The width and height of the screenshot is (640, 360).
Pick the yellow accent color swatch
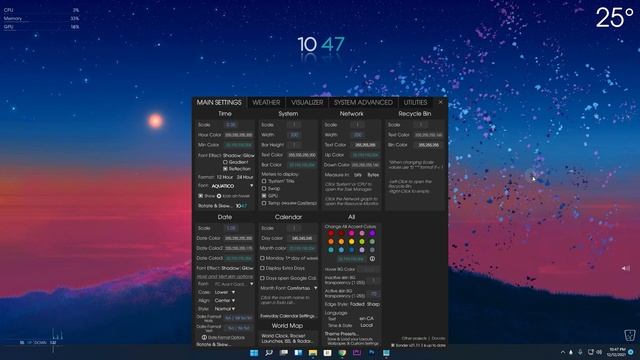tap(351, 242)
